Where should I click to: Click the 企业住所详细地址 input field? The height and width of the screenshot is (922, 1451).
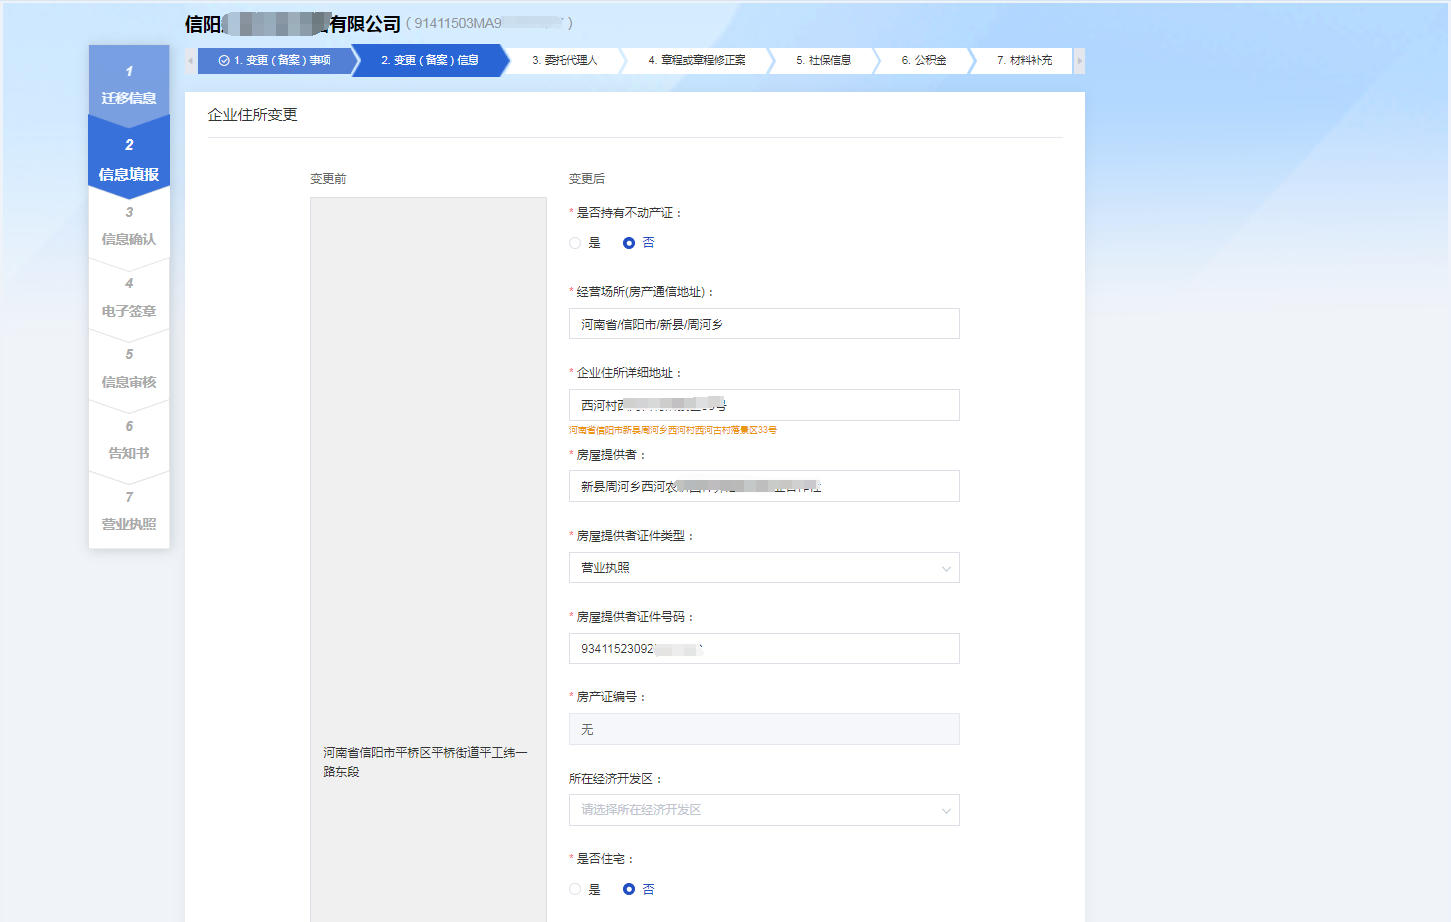coord(764,405)
